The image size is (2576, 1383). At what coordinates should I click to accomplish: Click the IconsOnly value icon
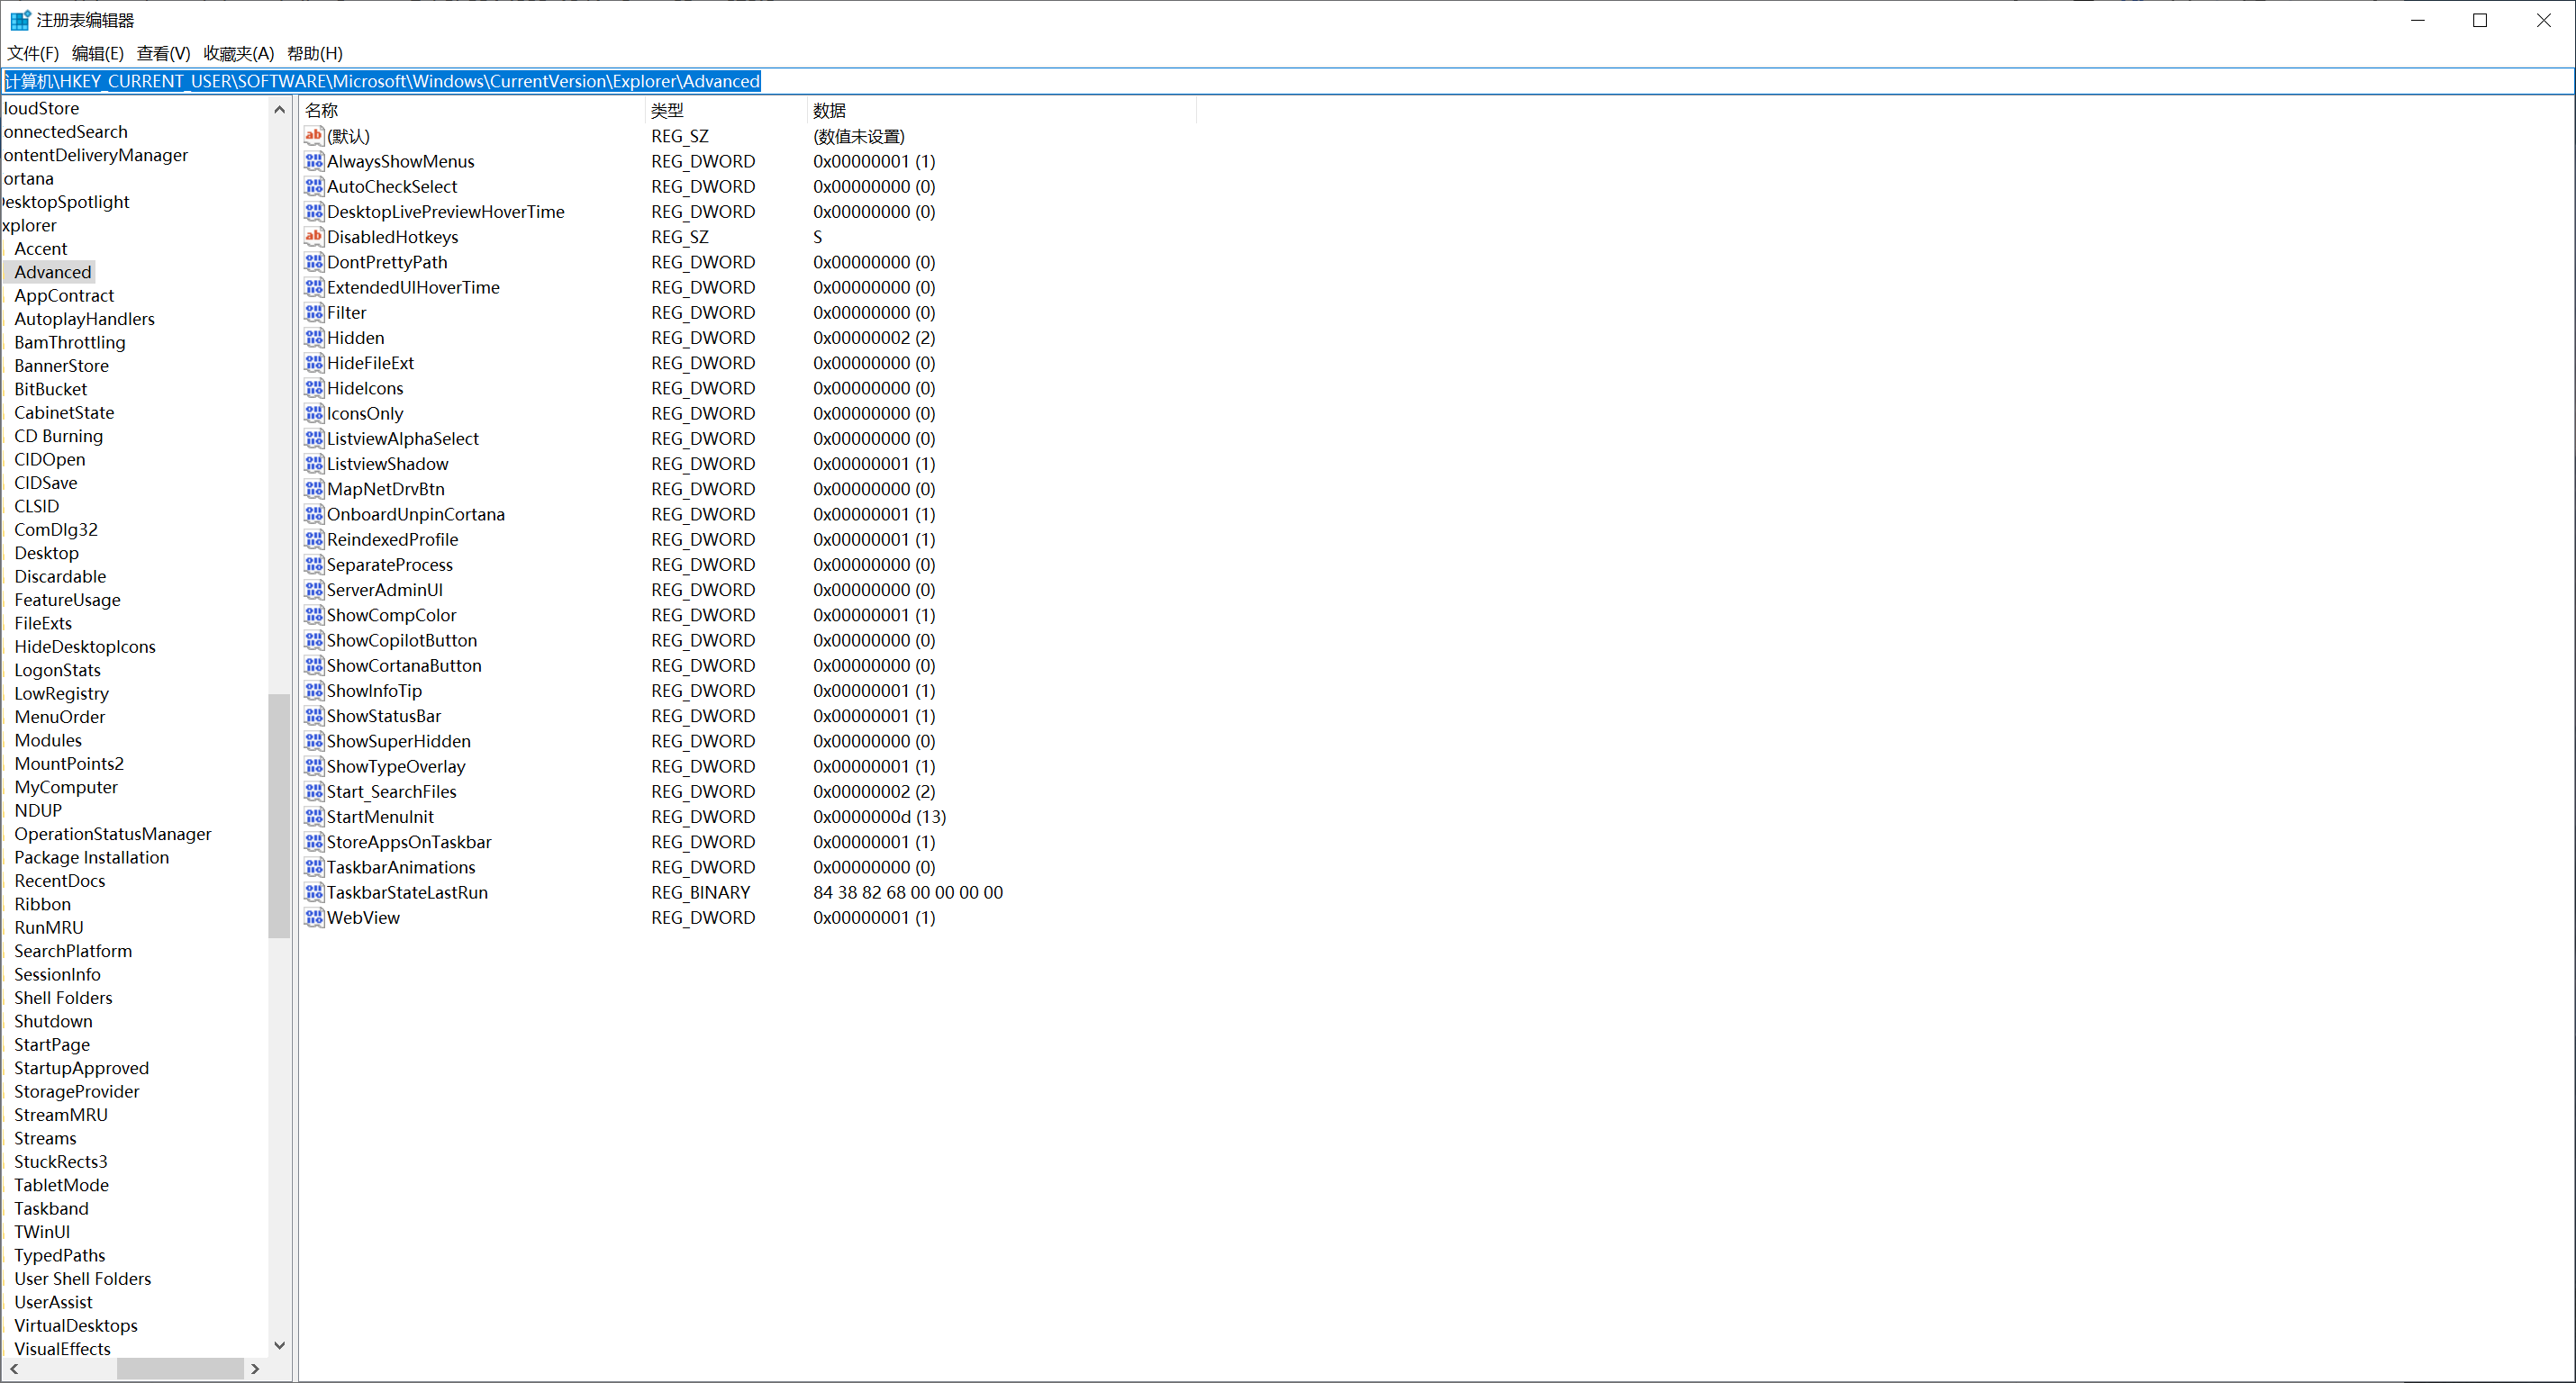click(x=314, y=413)
